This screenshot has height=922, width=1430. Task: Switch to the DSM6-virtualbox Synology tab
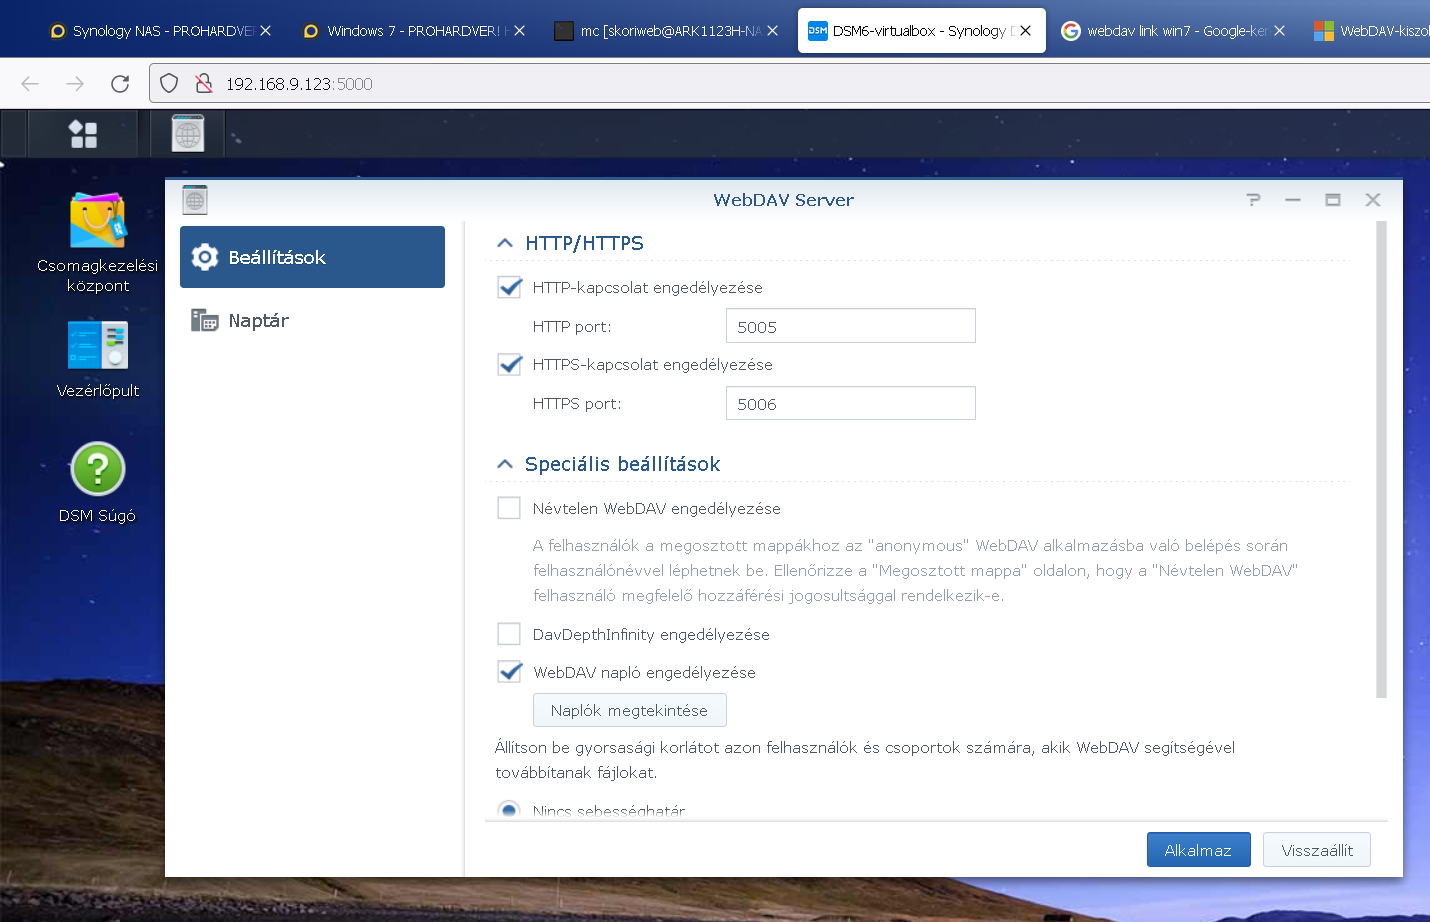click(921, 31)
